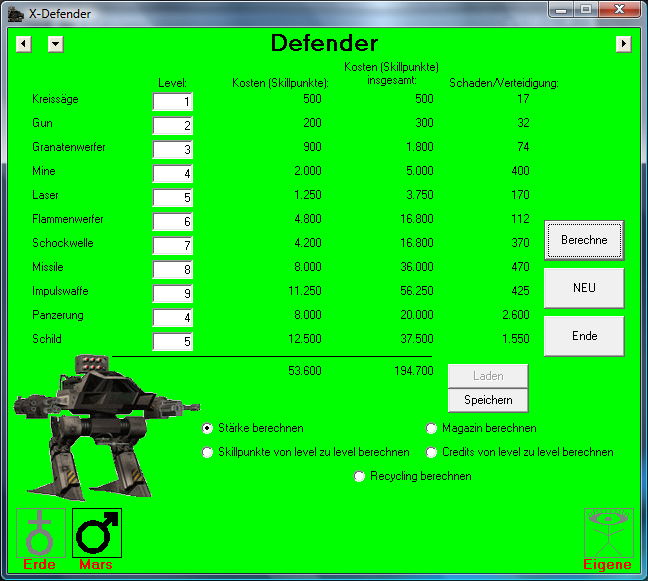Click the Schild defense value 1.550
This screenshot has width=648, height=581.
coord(516,339)
